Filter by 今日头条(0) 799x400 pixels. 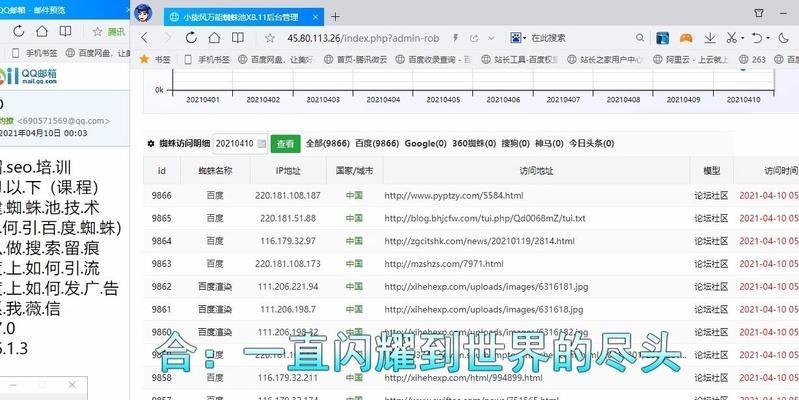point(592,144)
